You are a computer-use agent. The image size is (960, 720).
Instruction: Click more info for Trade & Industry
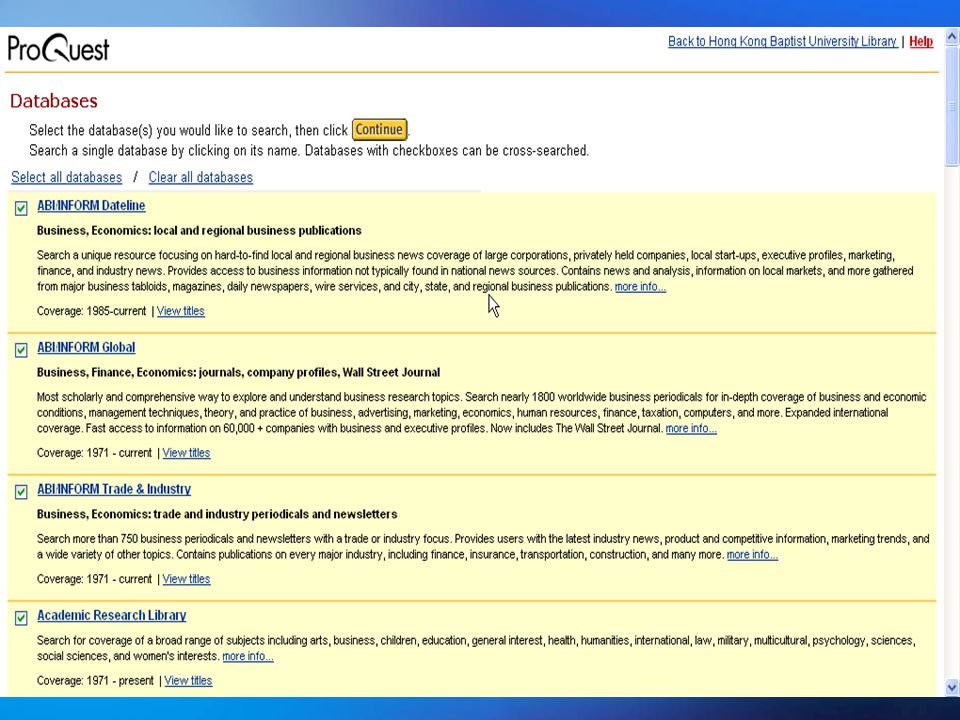tap(752, 555)
